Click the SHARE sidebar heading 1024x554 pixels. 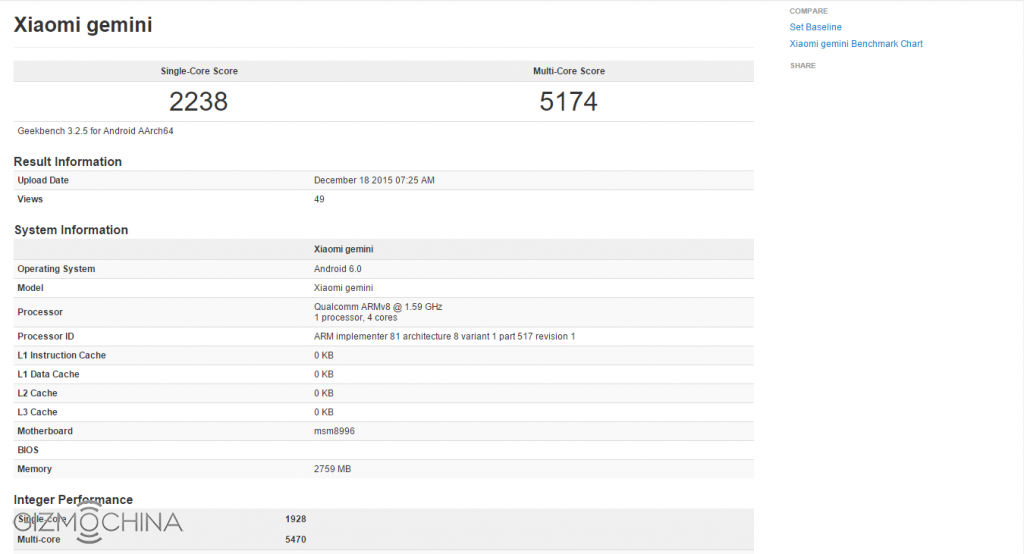(803, 66)
